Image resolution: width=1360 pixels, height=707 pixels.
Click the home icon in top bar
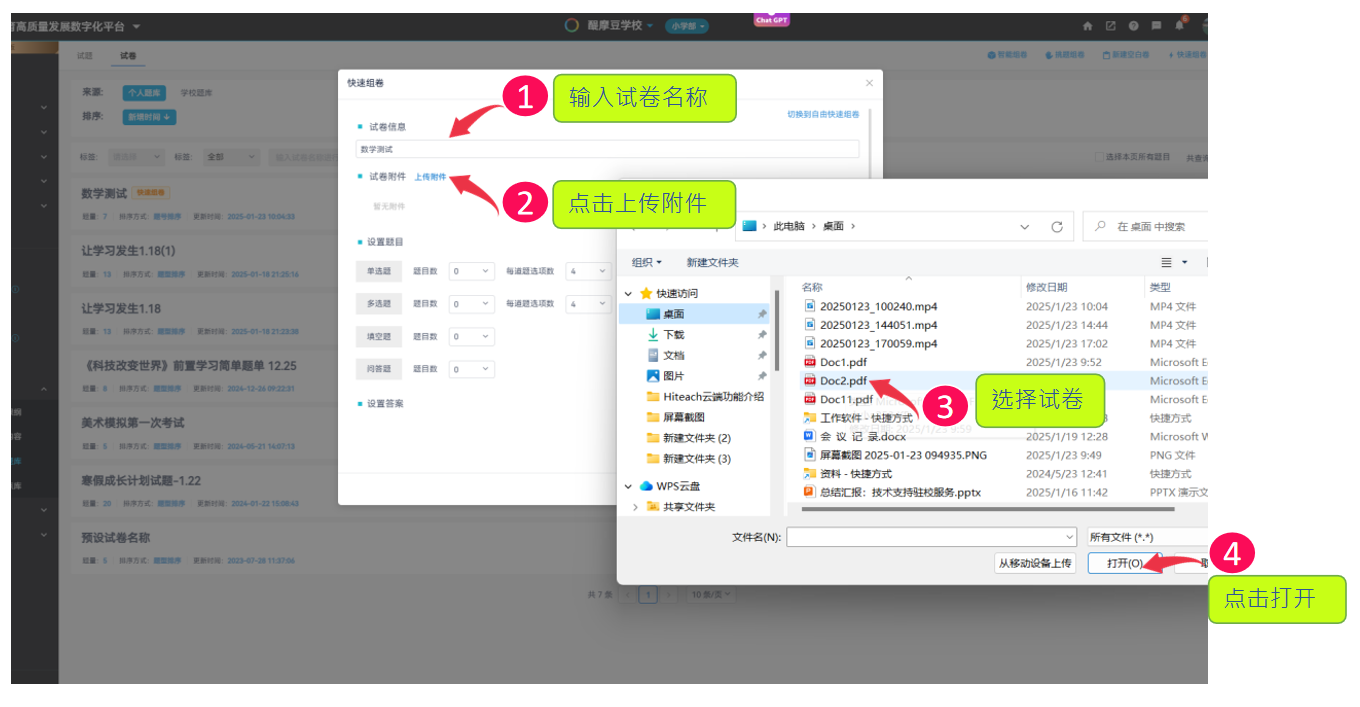click(1088, 26)
